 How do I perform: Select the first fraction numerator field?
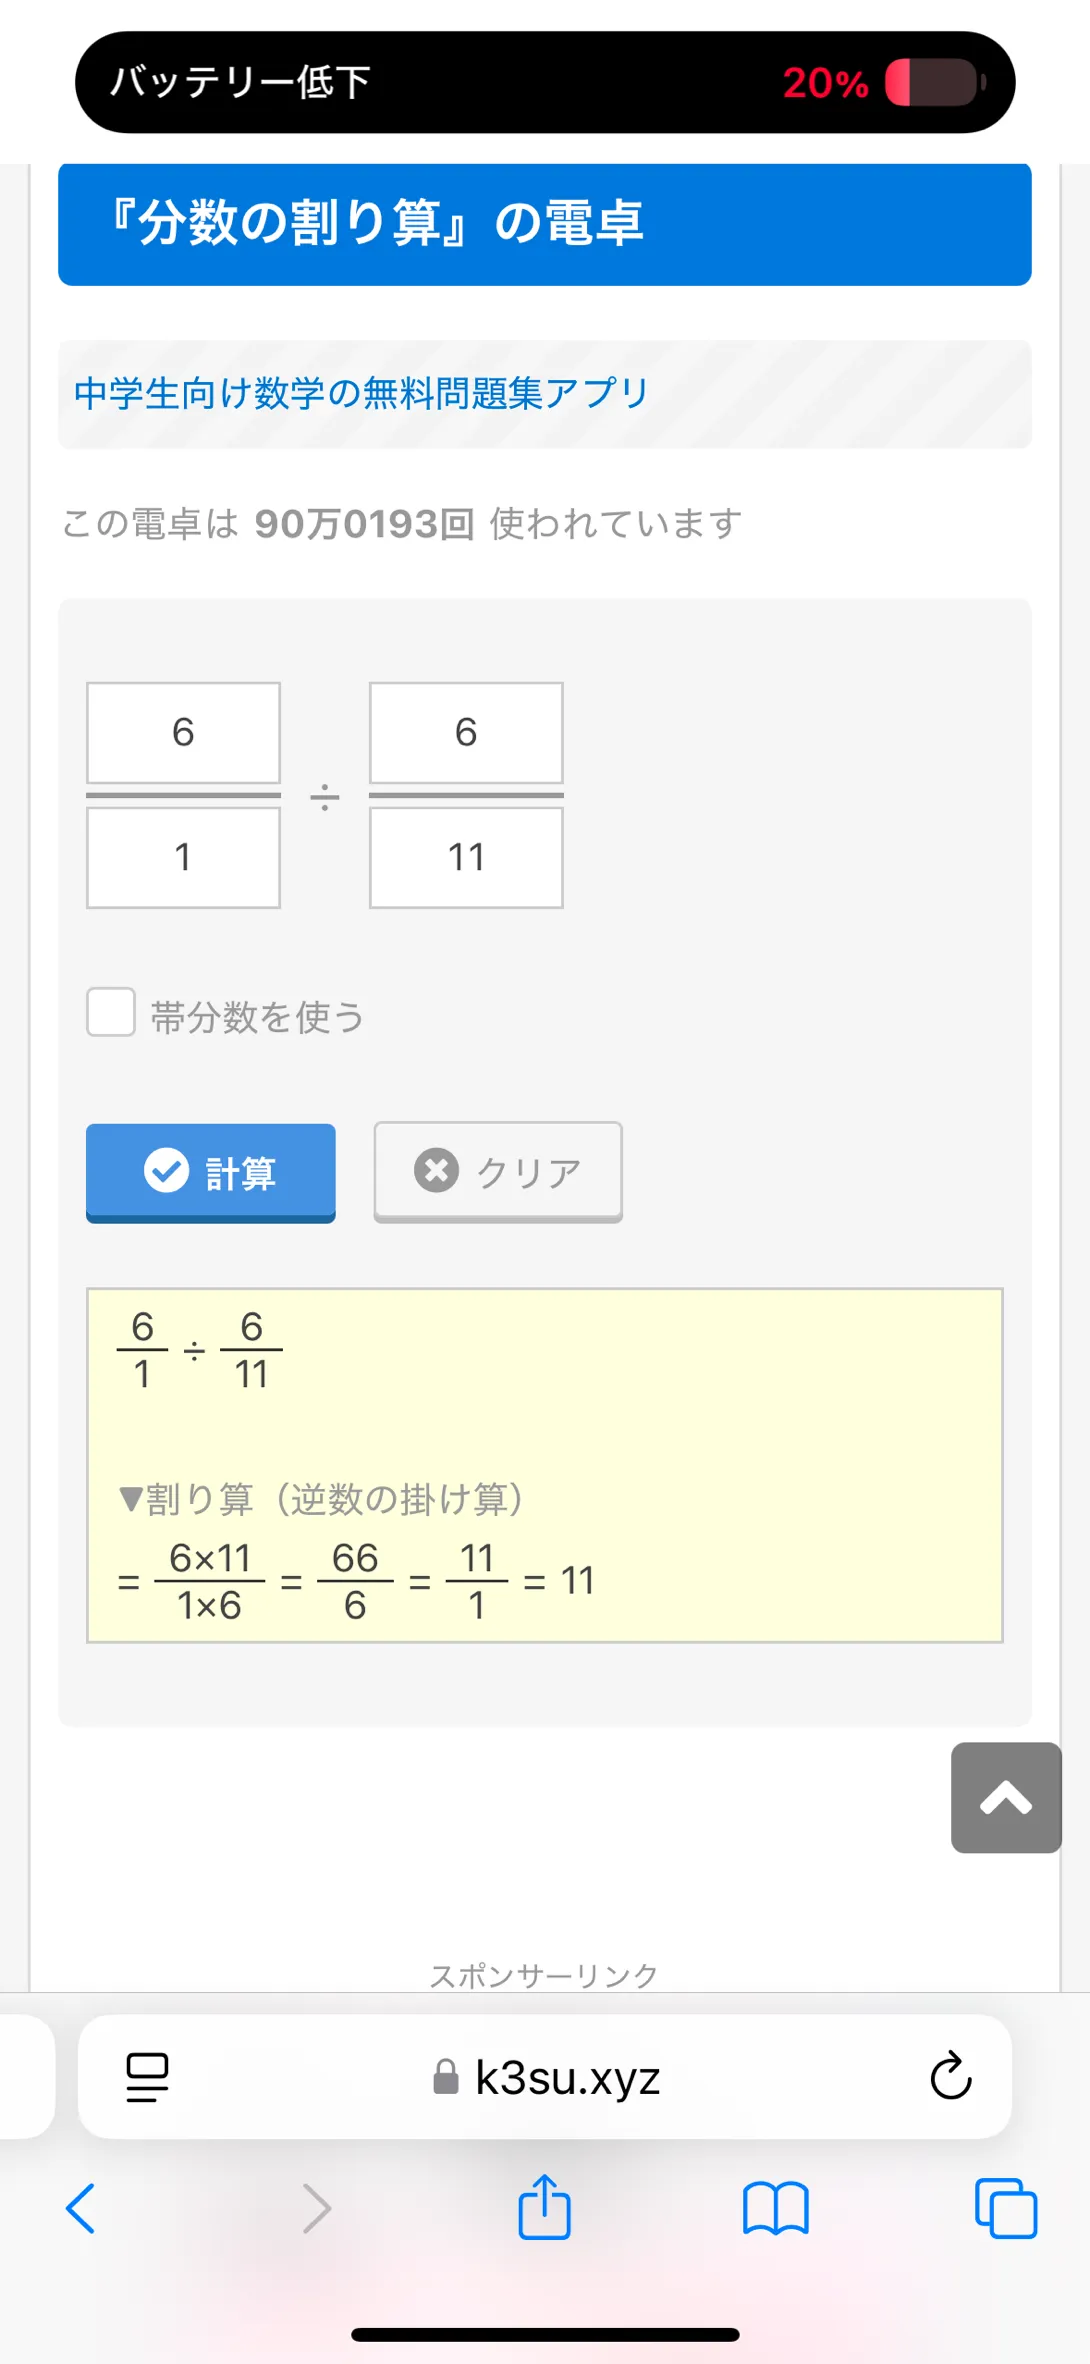tap(183, 732)
